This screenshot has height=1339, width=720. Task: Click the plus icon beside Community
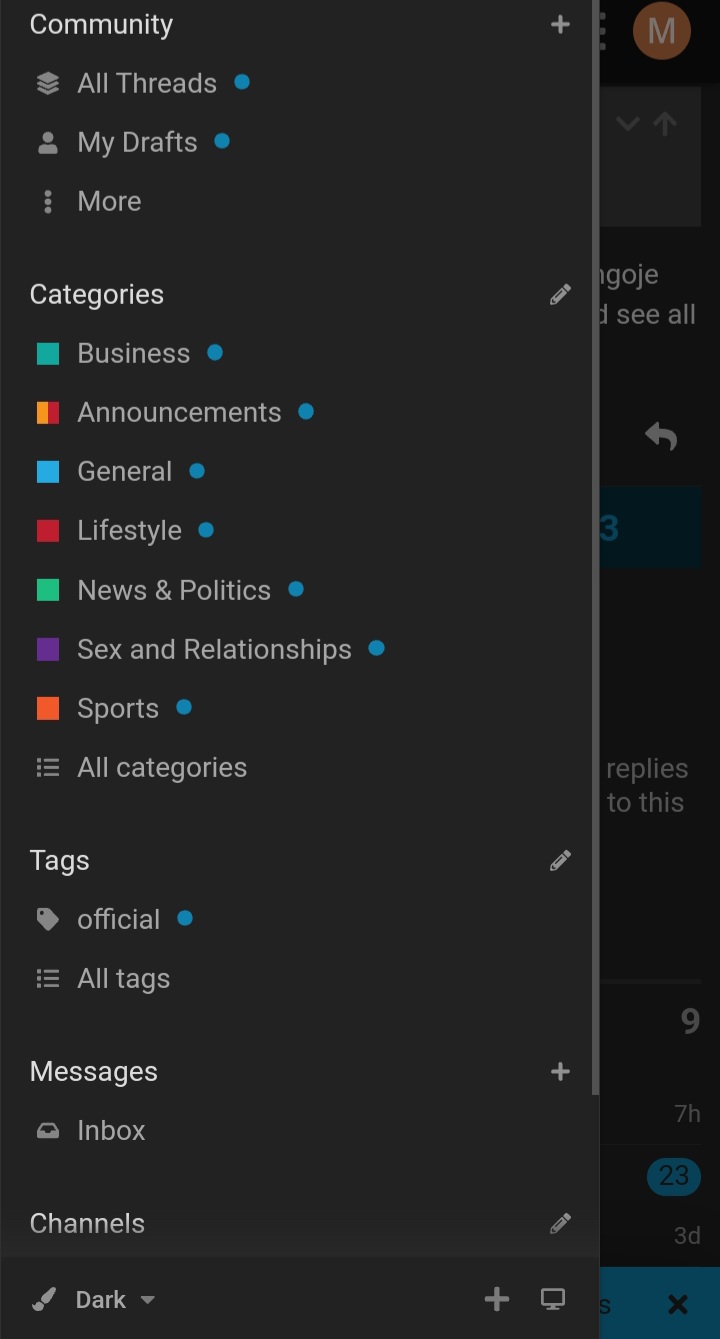pos(560,25)
